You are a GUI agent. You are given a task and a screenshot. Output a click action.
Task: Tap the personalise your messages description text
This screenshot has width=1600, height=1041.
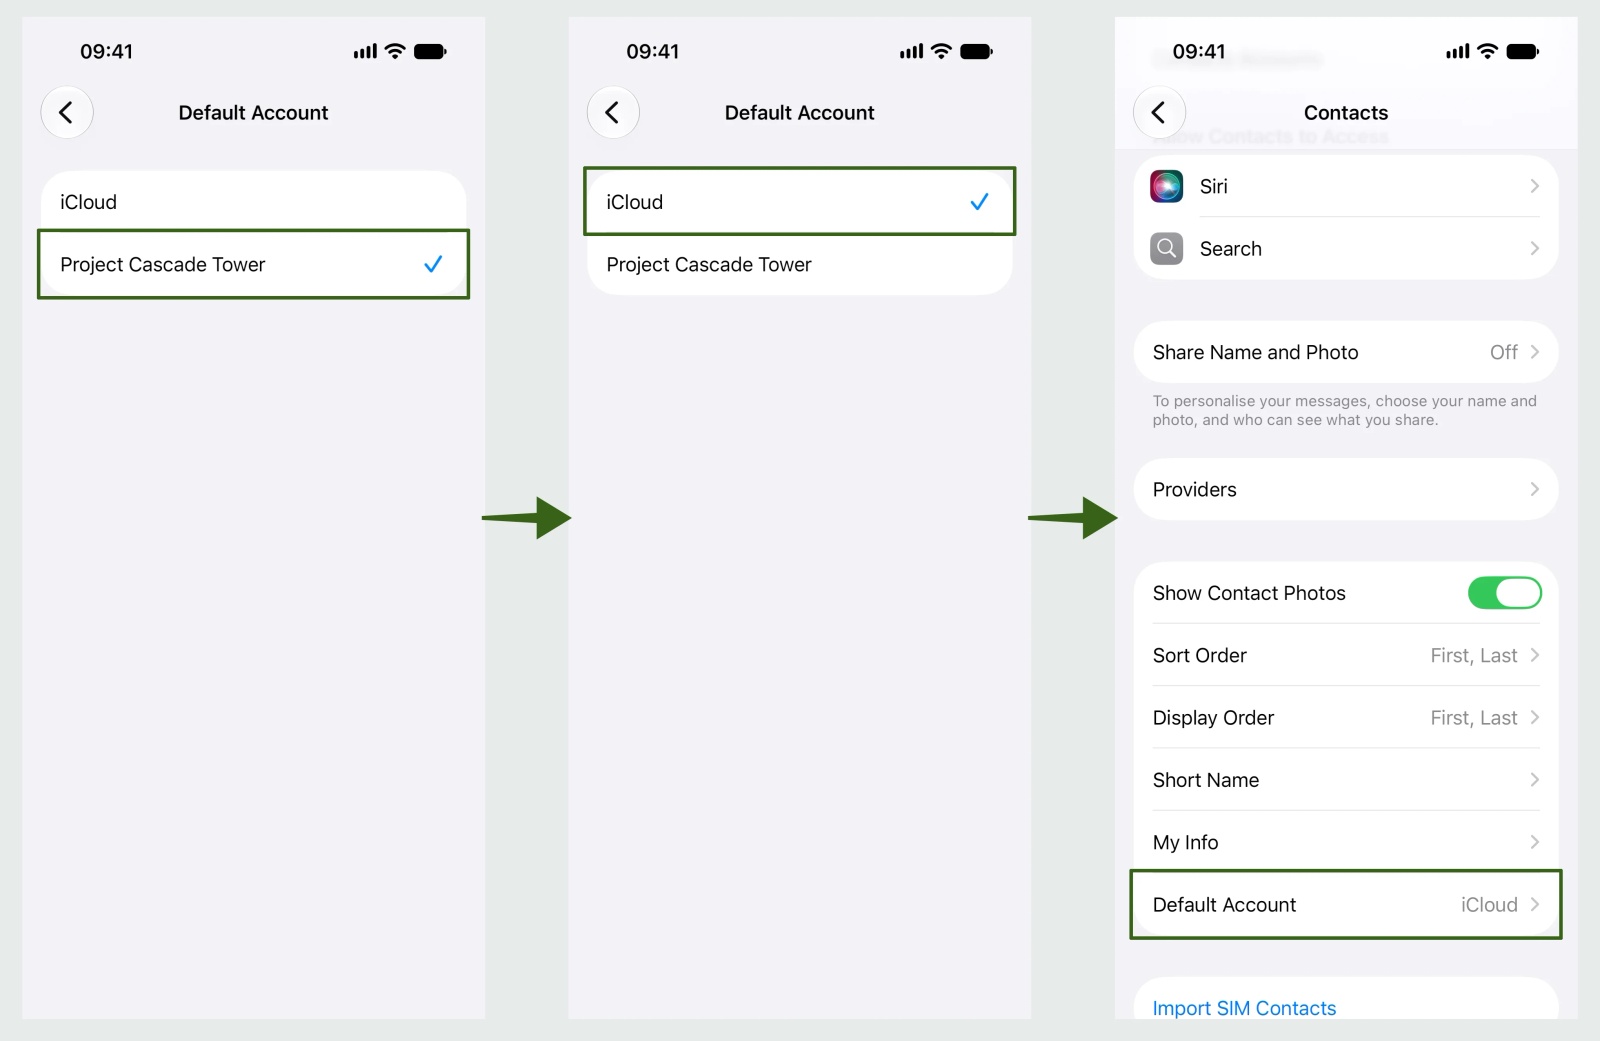(x=1344, y=410)
